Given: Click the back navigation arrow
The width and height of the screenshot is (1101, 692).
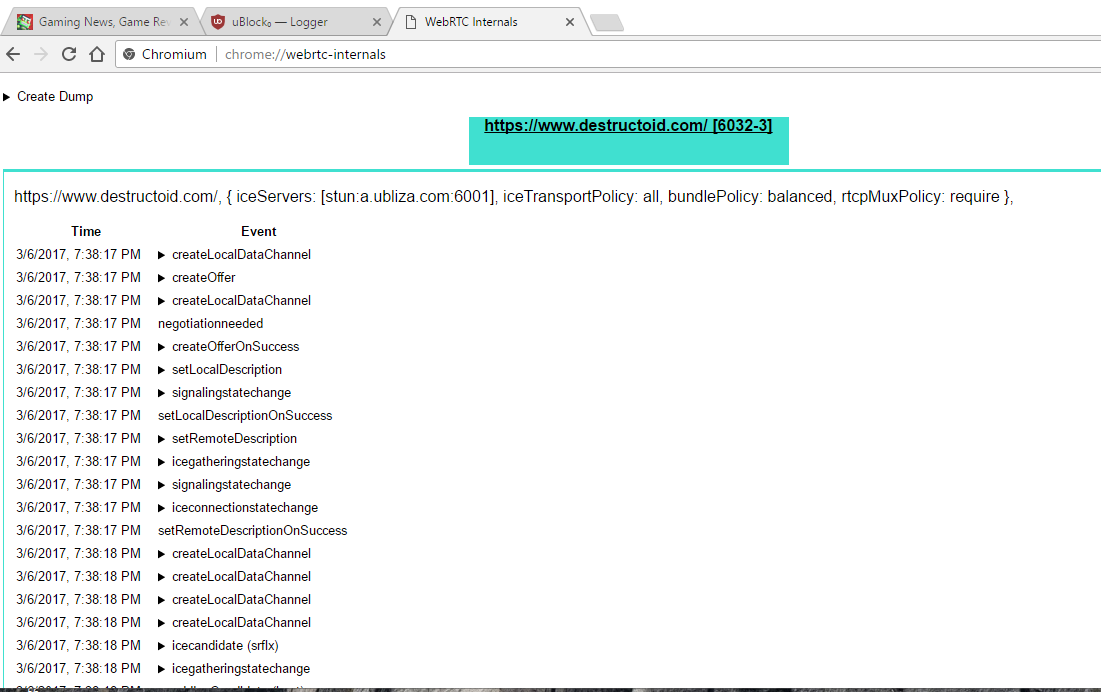Looking at the screenshot, I should (13, 54).
